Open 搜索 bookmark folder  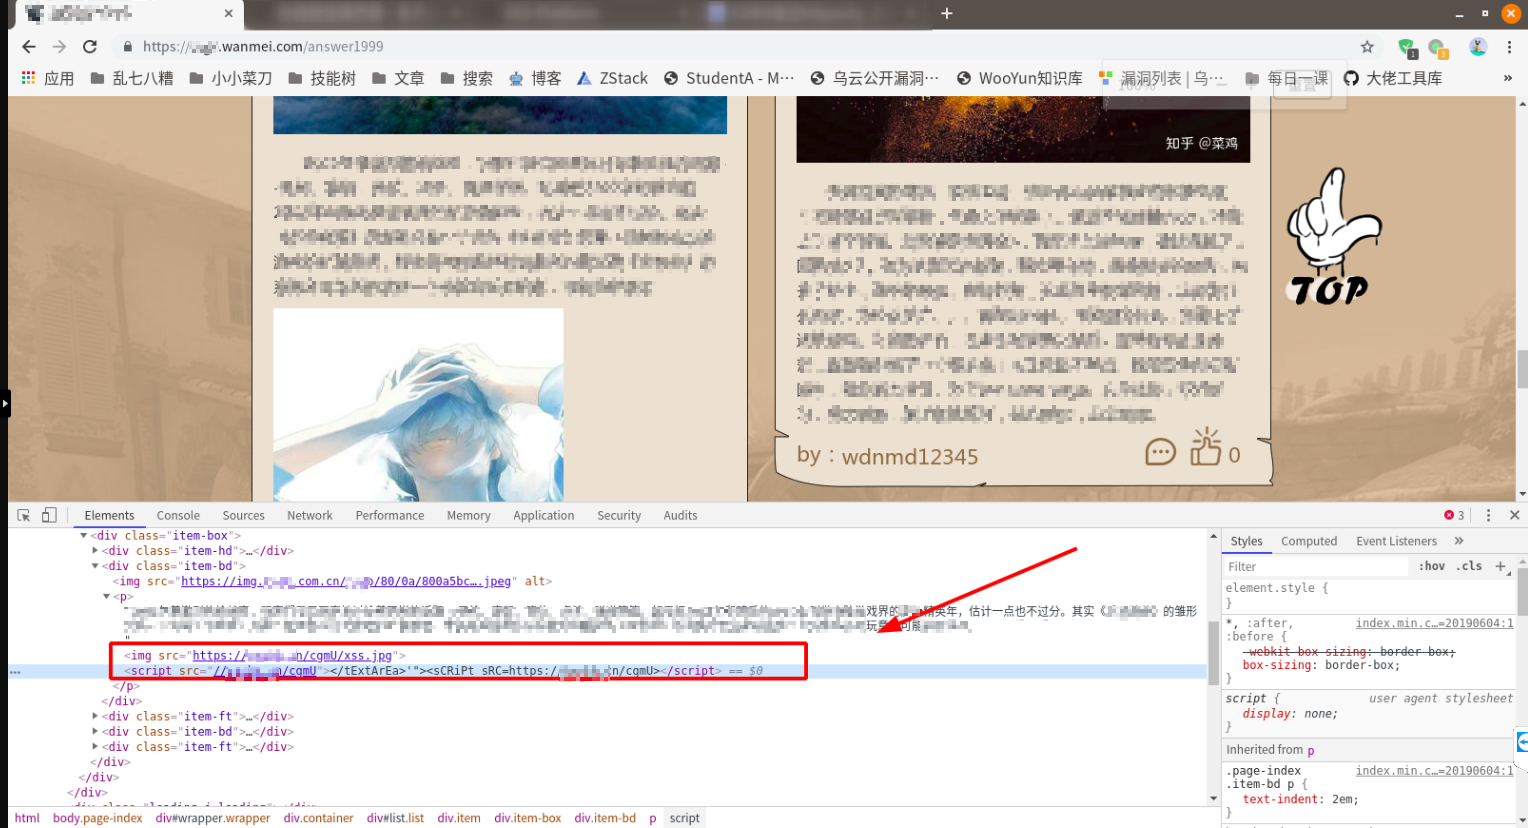pyautogui.click(x=466, y=78)
